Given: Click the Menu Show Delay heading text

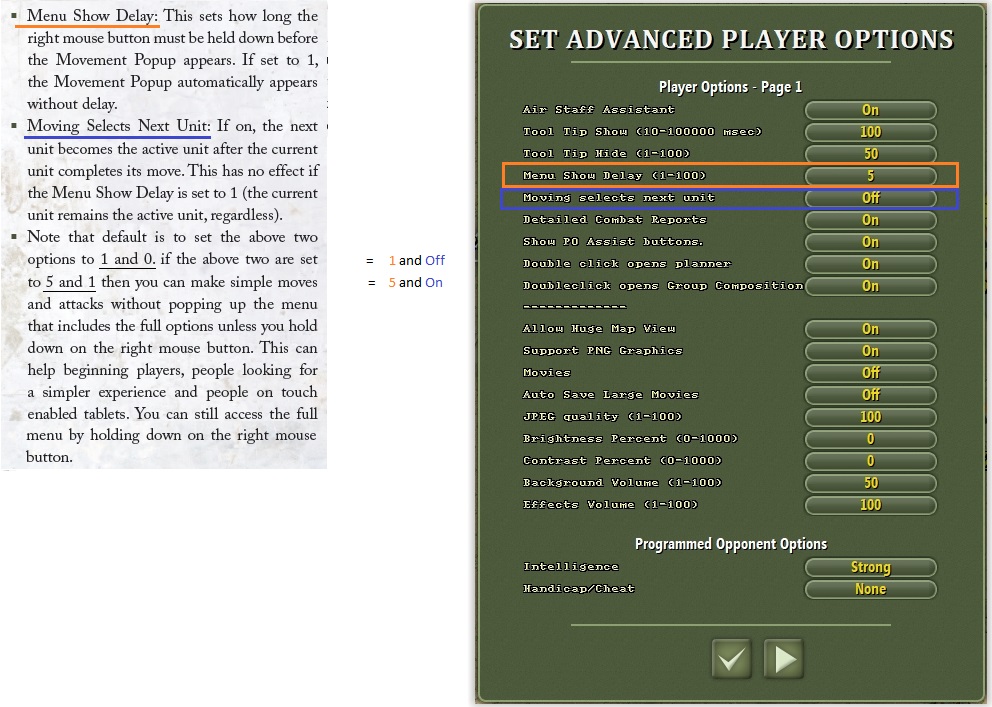Looking at the screenshot, I should 92,16.
